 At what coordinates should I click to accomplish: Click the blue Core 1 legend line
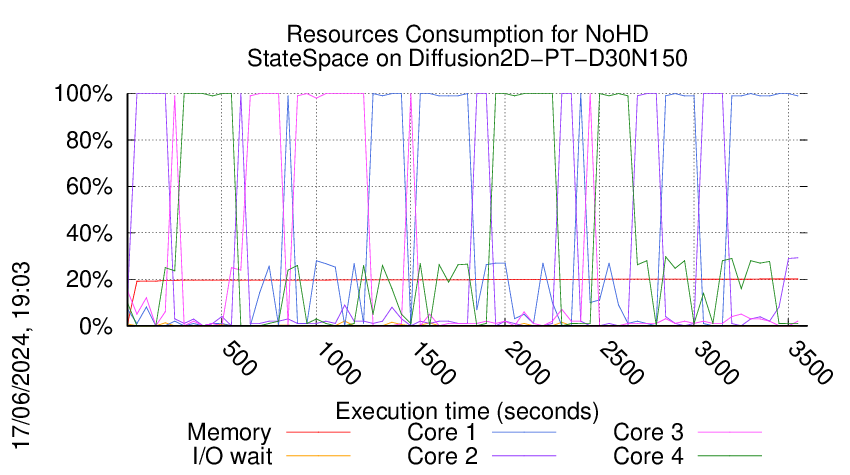[524, 433]
